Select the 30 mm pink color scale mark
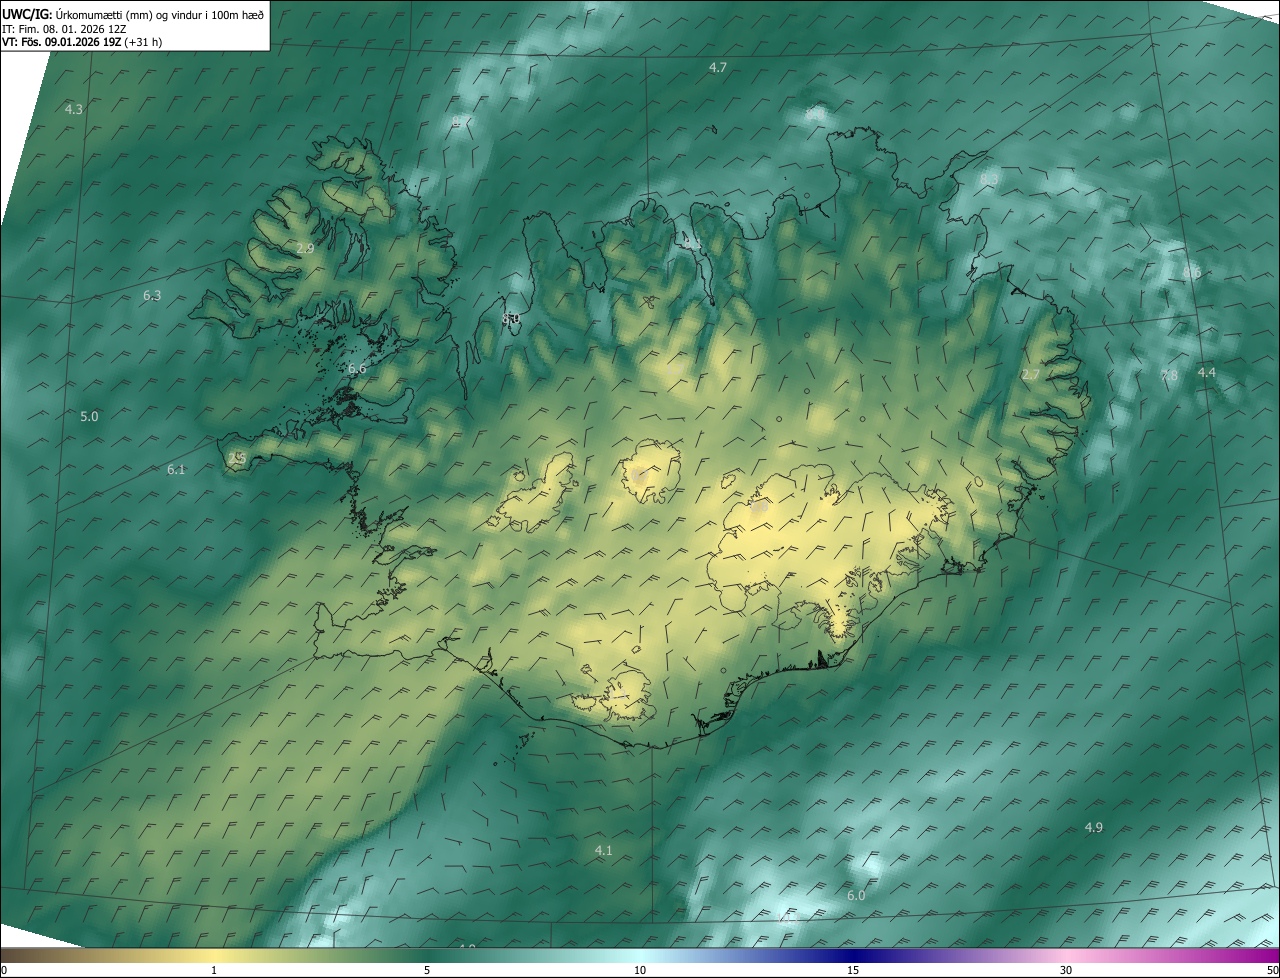Viewport: 1280px width, 978px height. point(1066,970)
